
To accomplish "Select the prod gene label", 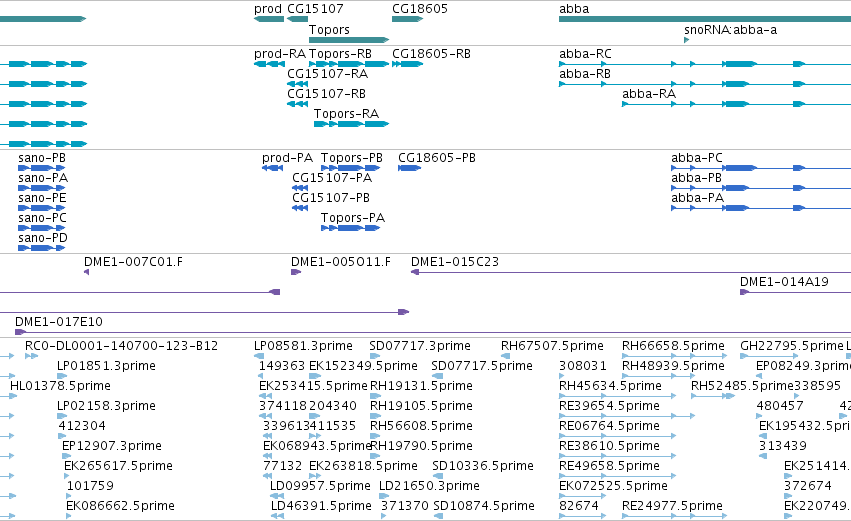I will click(x=268, y=9).
